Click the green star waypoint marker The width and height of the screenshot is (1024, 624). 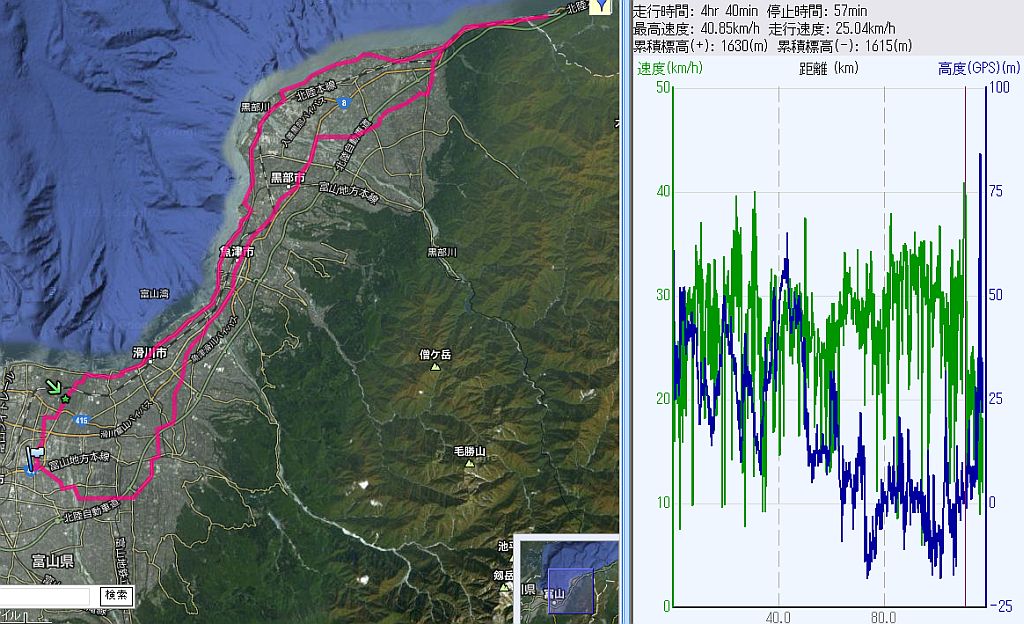point(66,399)
